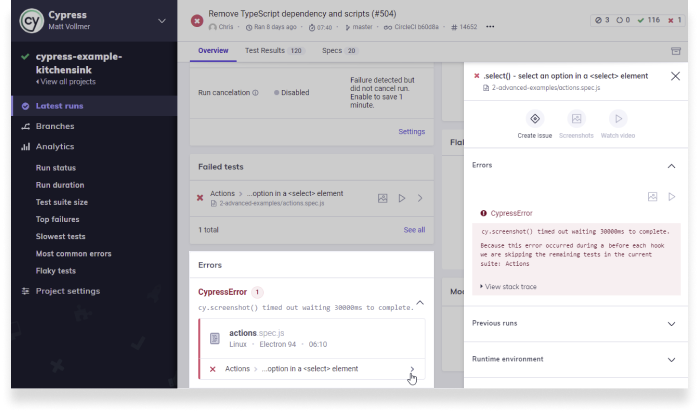Click the archive run icon near tabs
This screenshot has width=699, height=414.
(676, 51)
